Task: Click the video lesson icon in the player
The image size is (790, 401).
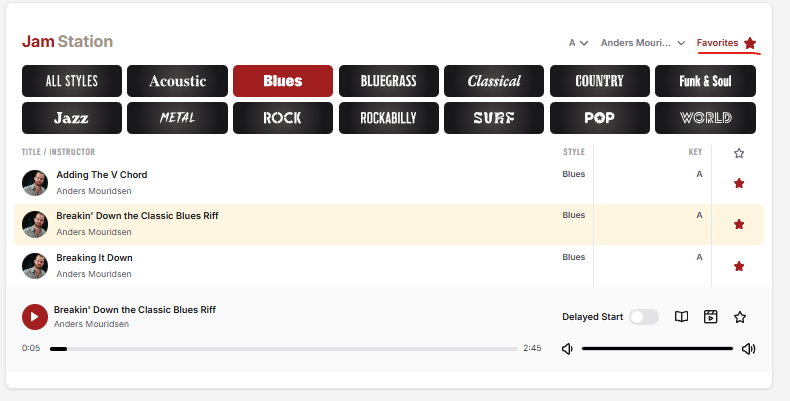Action: [x=710, y=317]
